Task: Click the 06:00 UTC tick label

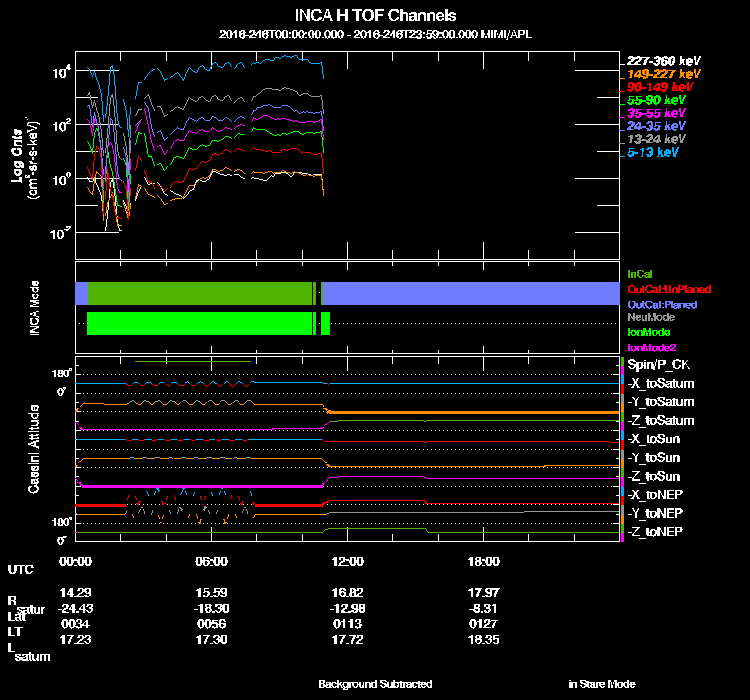Action: [x=211, y=561]
